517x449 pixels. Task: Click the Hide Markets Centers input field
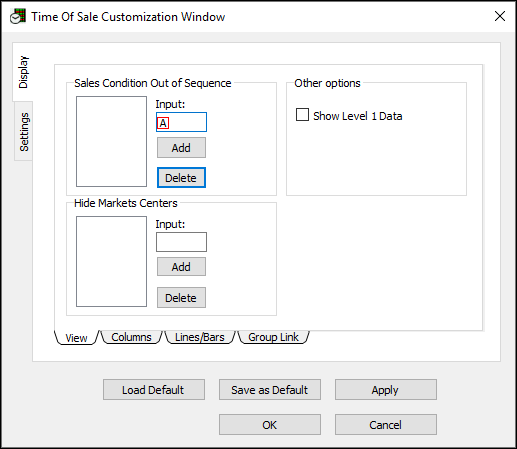[181, 242]
